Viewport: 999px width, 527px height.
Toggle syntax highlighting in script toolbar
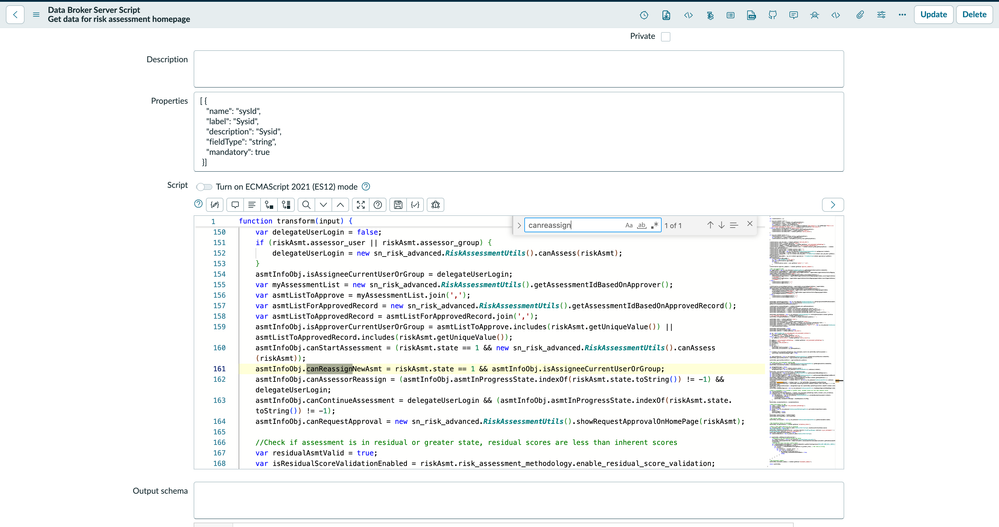215,205
